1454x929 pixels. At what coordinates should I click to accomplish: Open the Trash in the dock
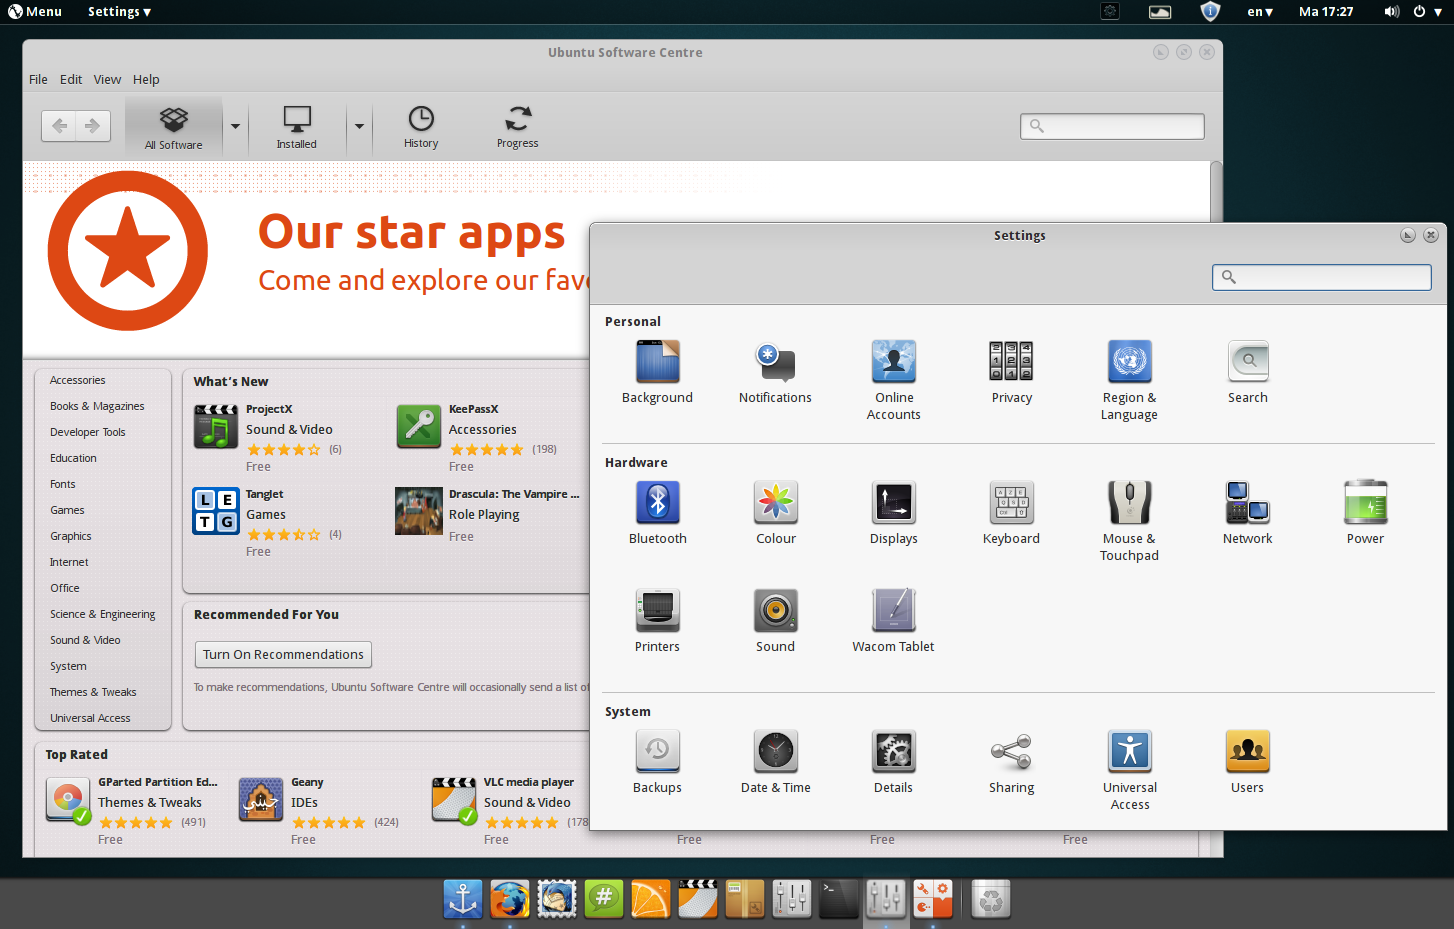click(991, 899)
